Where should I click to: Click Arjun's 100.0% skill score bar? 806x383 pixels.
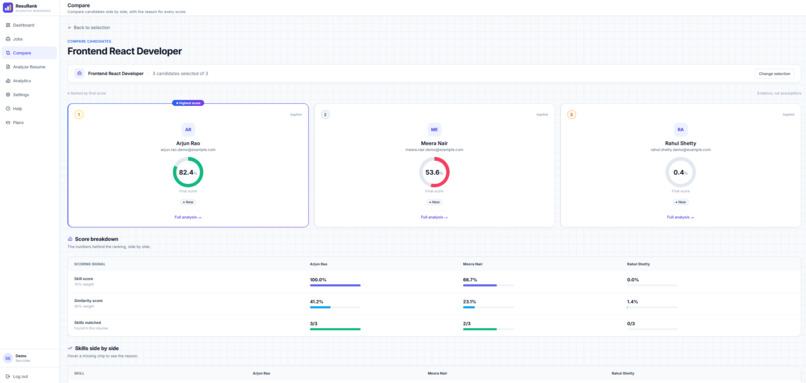point(335,285)
